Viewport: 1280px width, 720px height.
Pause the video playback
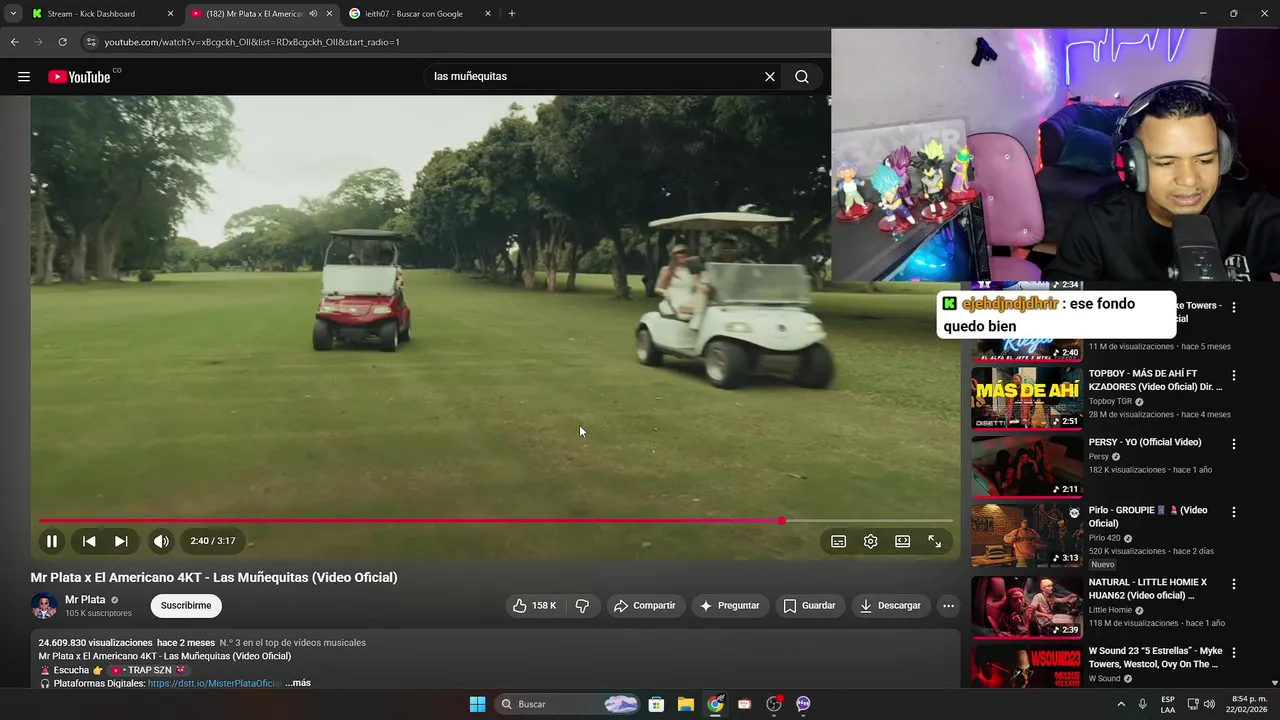(52, 541)
